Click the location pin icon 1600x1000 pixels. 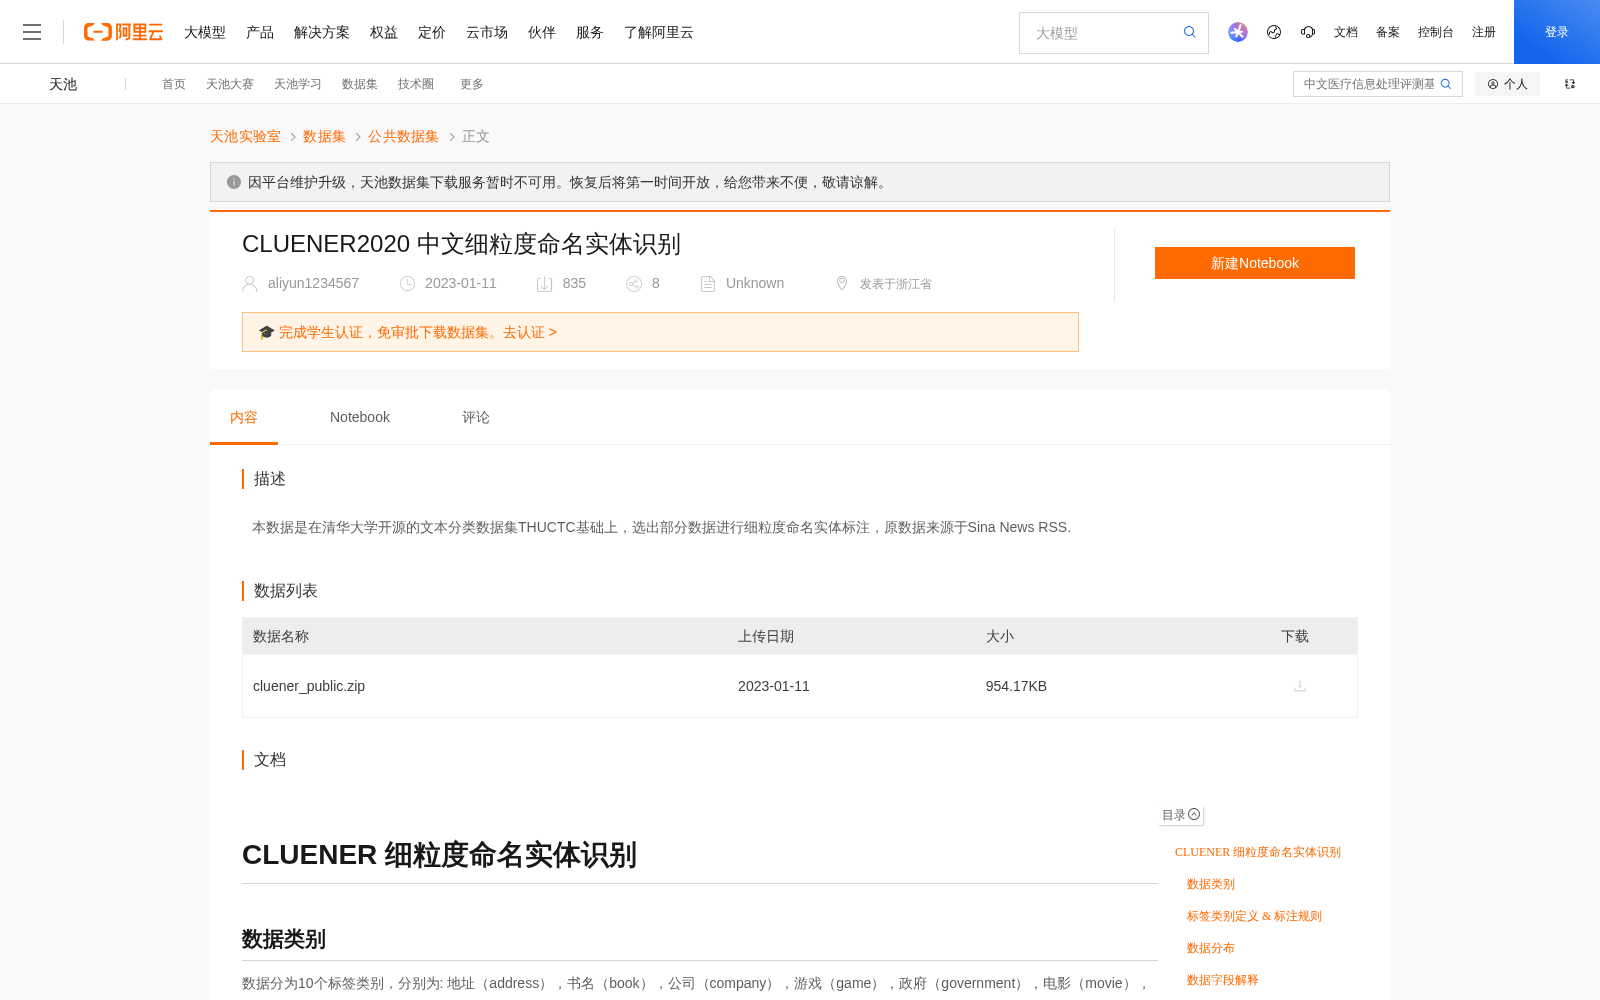(x=842, y=283)
